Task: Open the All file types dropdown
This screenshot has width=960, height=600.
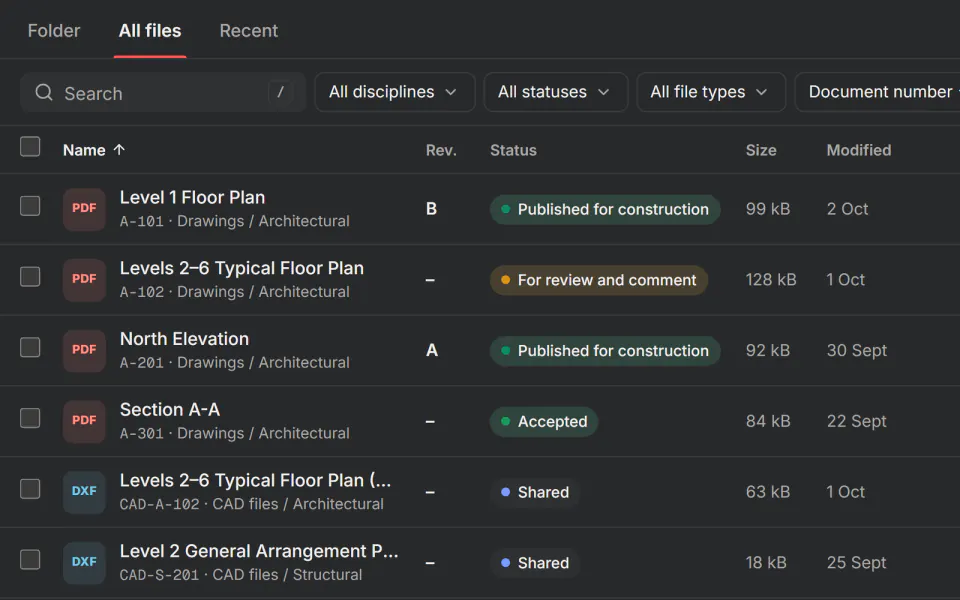Action: 711,92
